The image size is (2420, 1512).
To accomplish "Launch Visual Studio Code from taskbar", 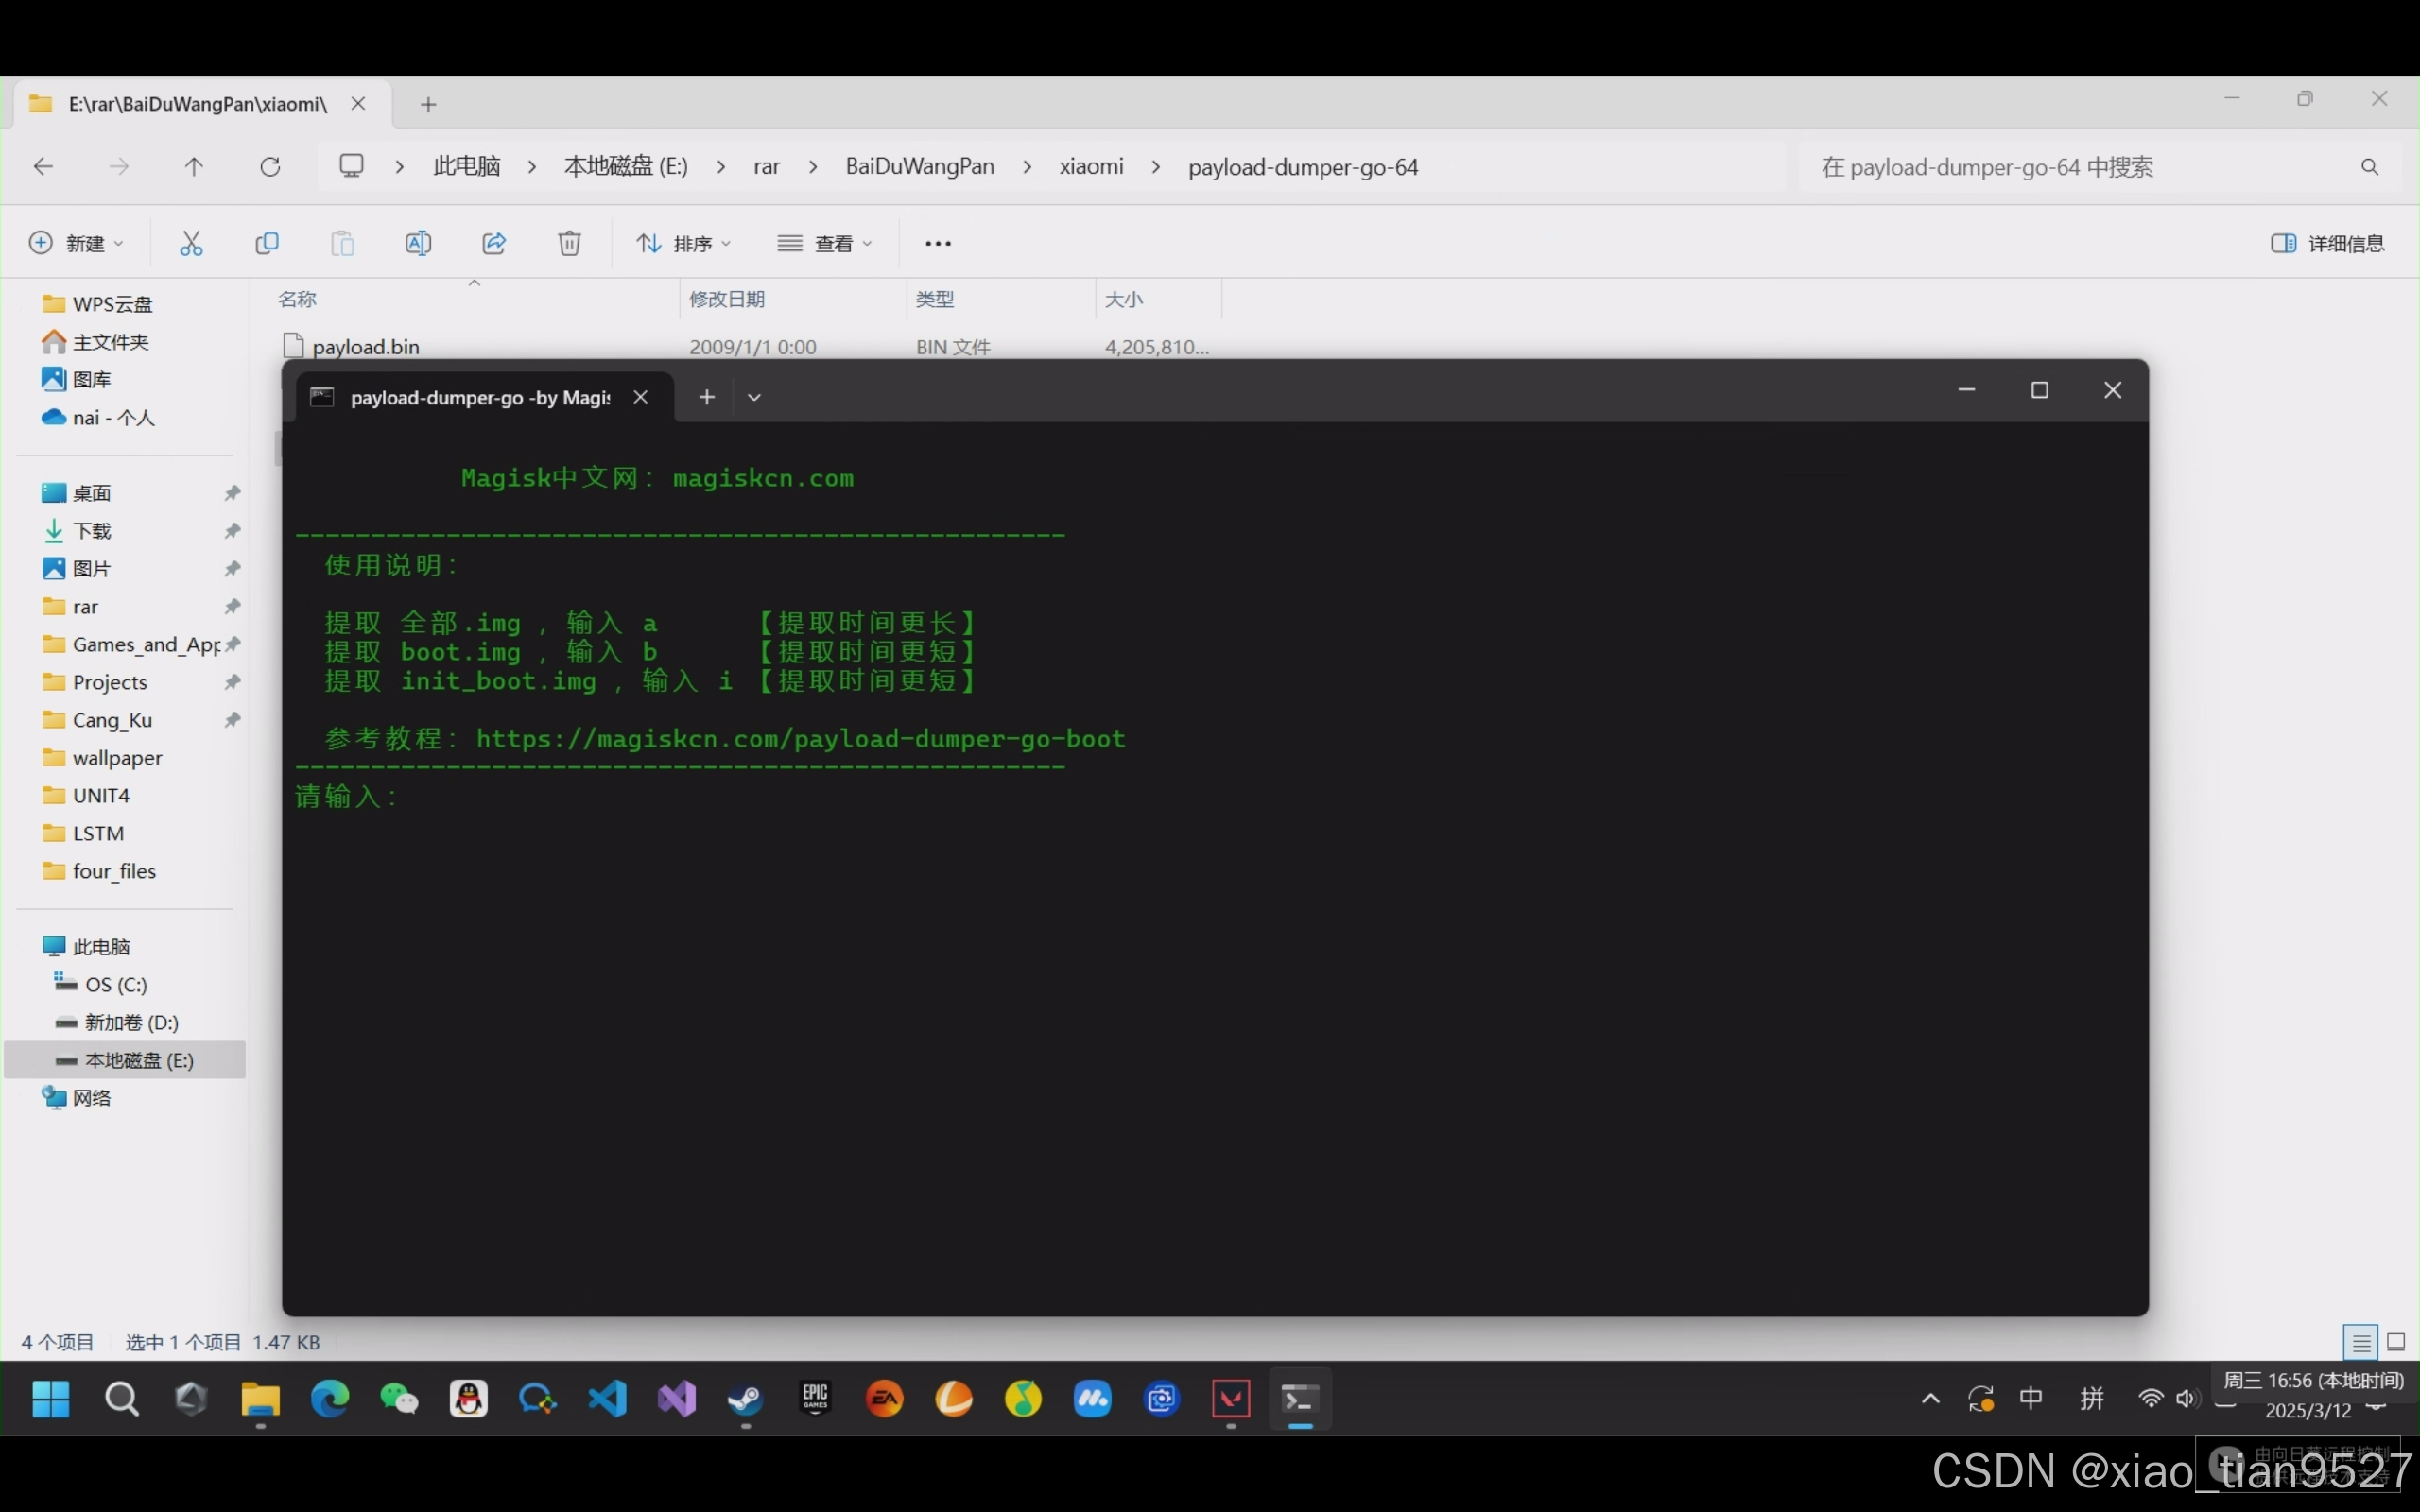I will [x=607, y=1399].
